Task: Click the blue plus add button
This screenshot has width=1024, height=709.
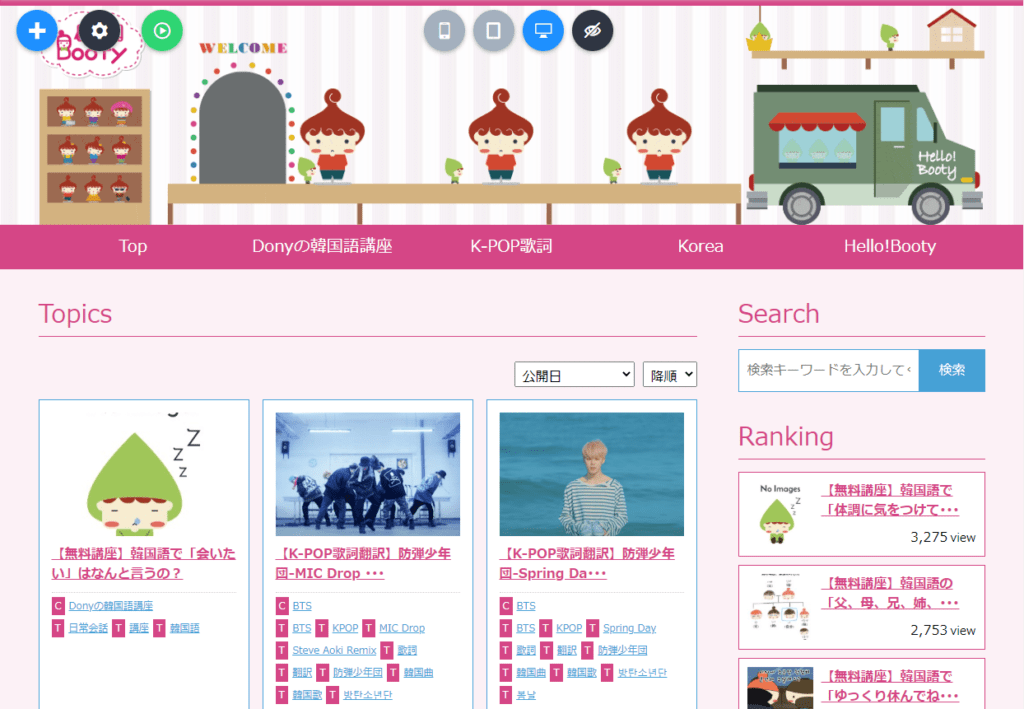Action: pyautogui.click(x=37, y=30)
